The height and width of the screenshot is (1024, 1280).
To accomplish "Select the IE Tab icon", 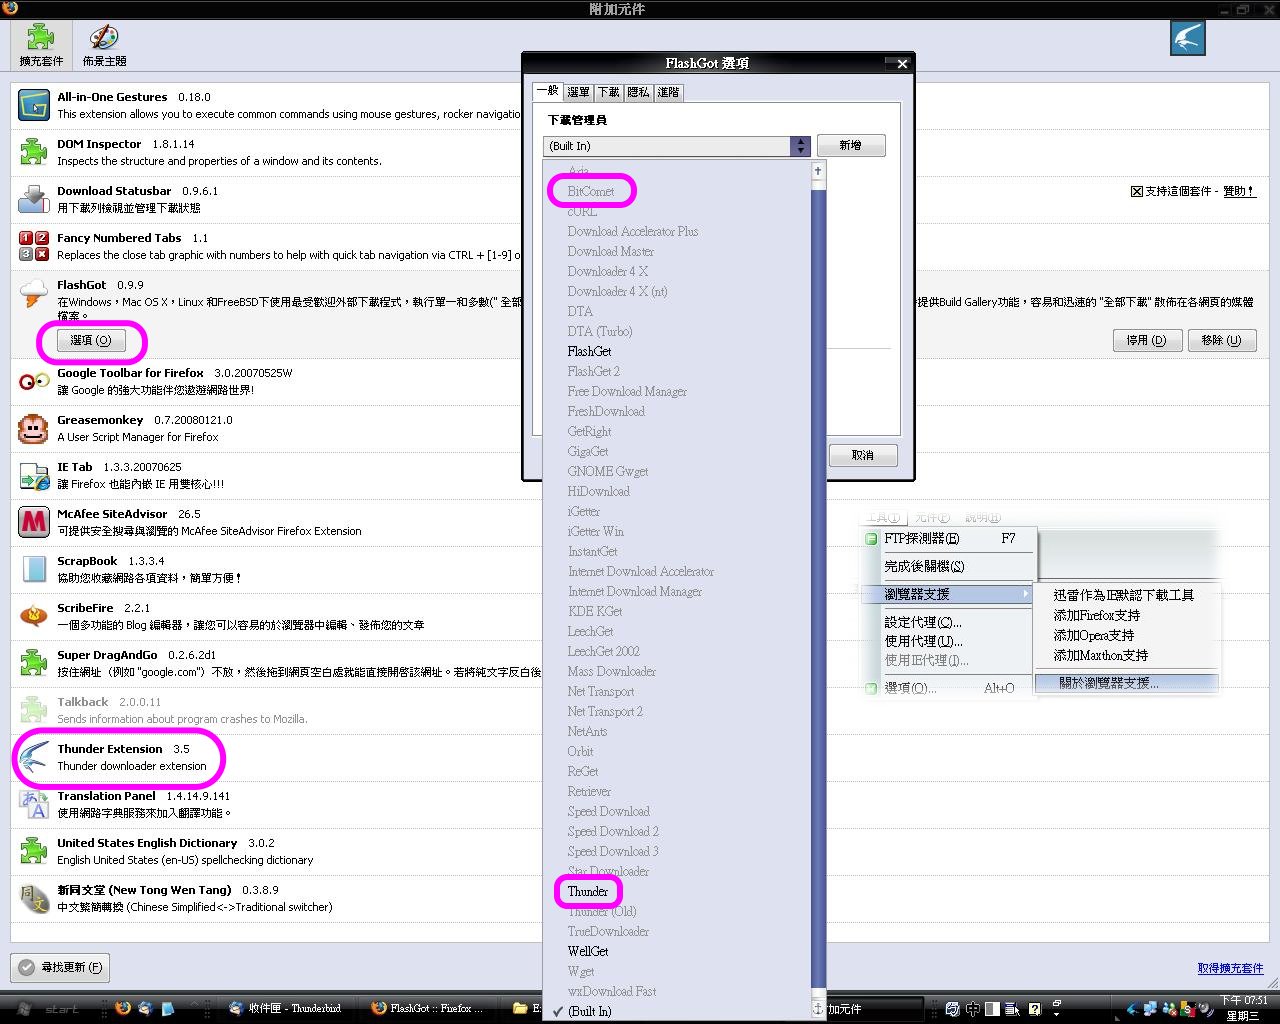I will coord(34,474).
